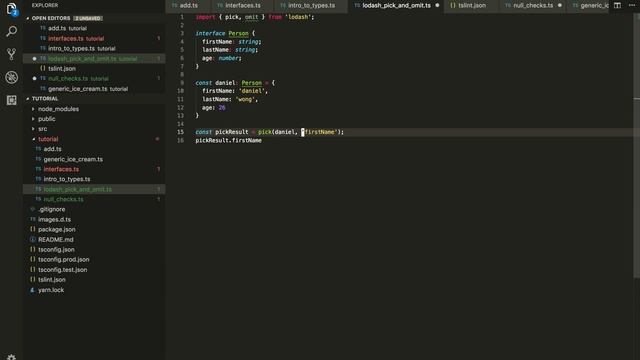Open the Debug view icon
The height and width of the screenshot is (360, 640).
click(11, 77)
